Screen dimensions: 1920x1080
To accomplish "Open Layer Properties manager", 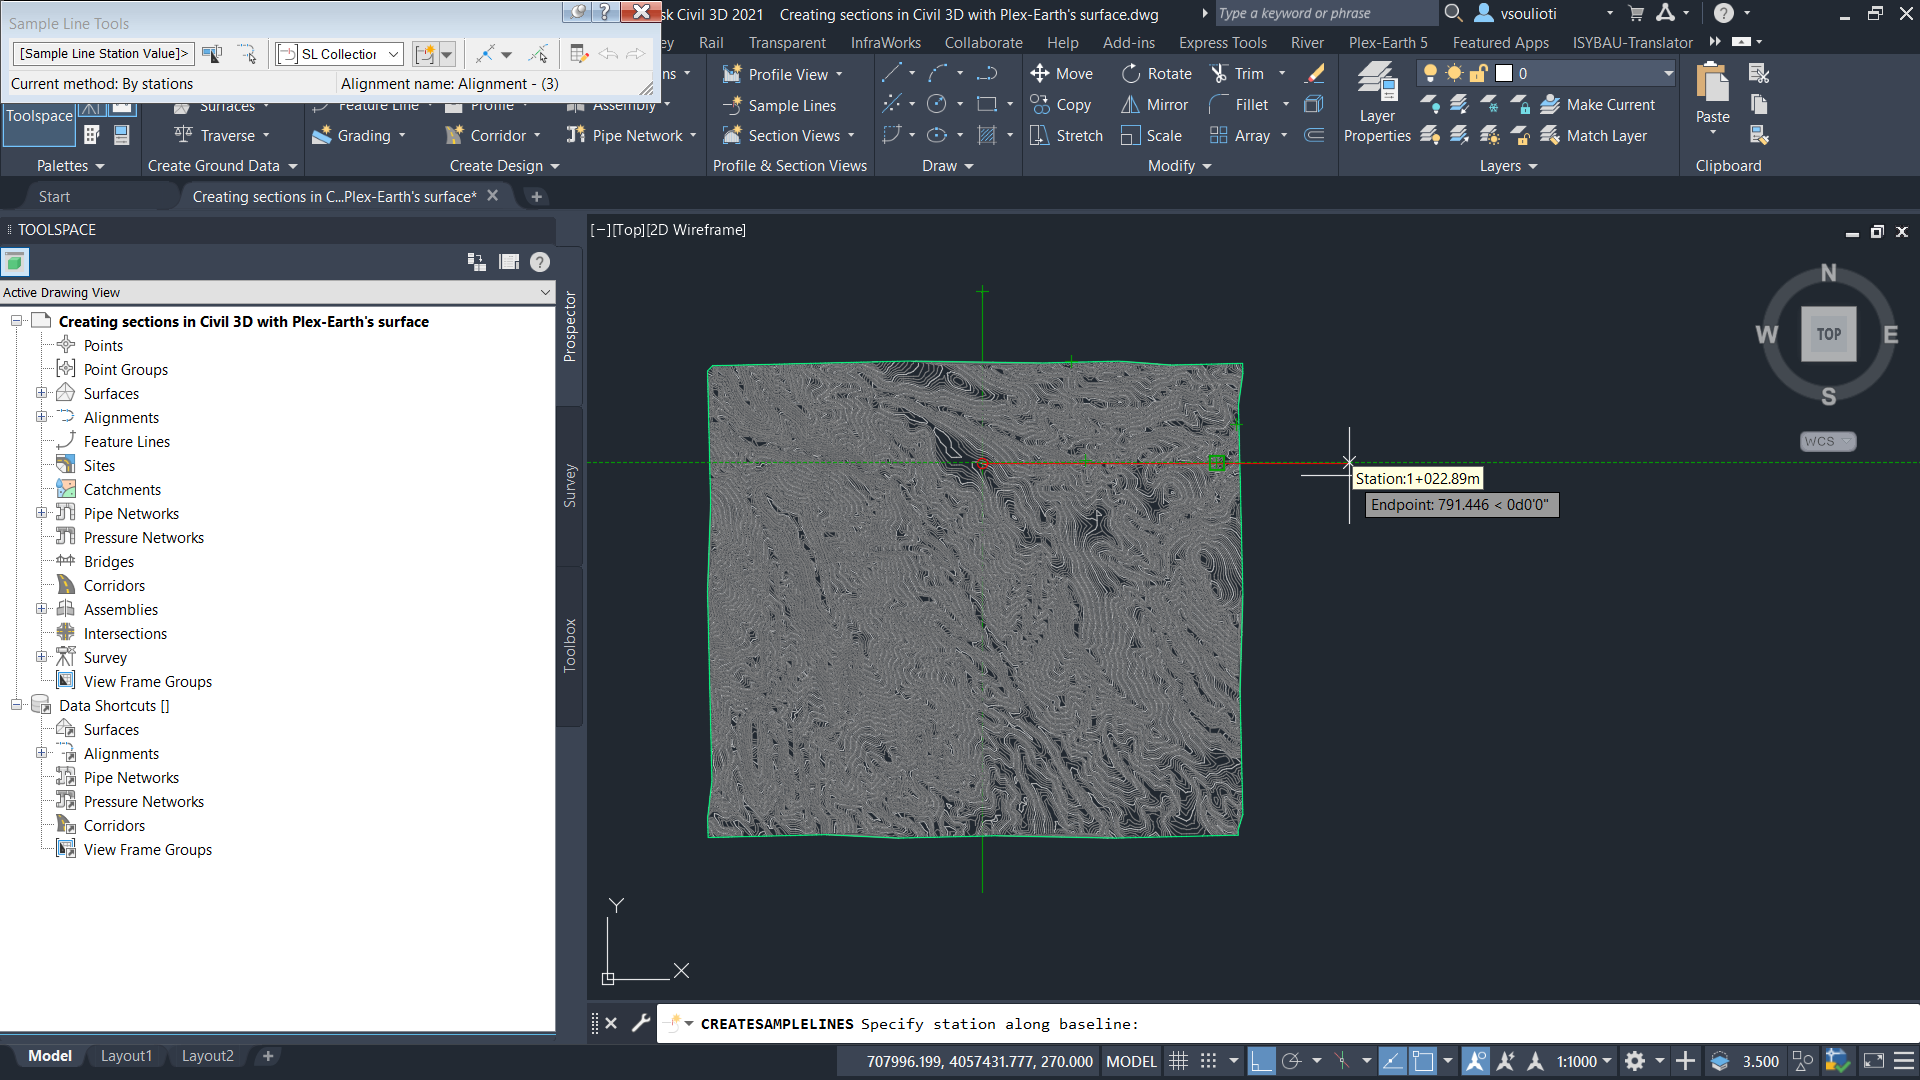I will pos(1377,103).
